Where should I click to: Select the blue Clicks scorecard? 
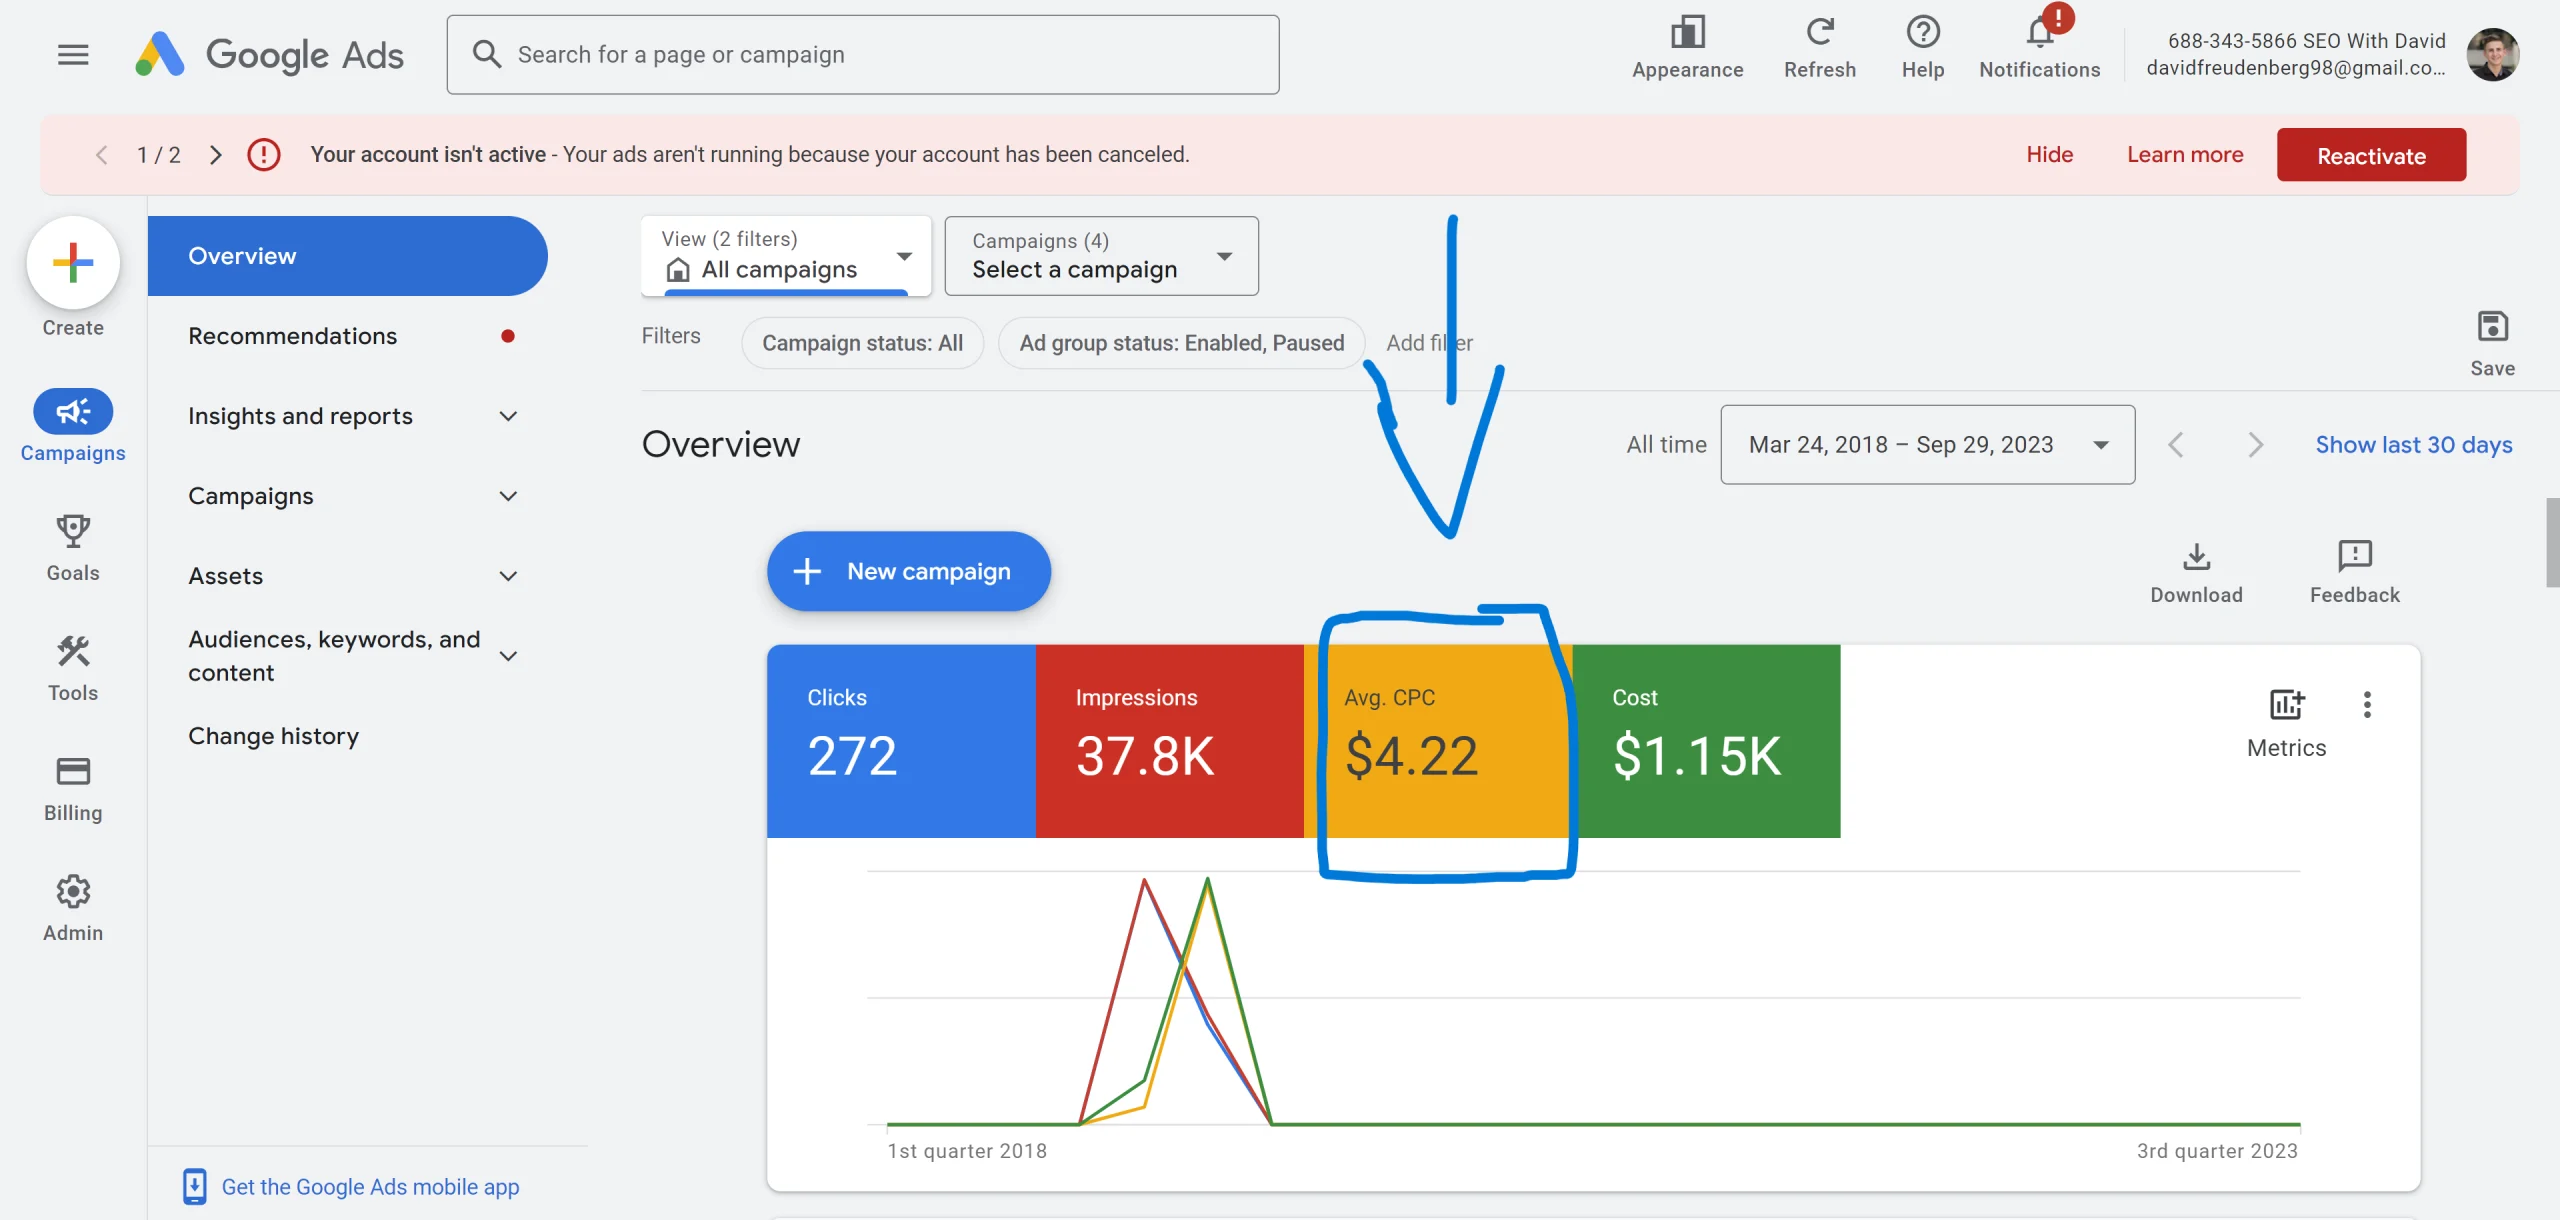[x=901, y=741]
